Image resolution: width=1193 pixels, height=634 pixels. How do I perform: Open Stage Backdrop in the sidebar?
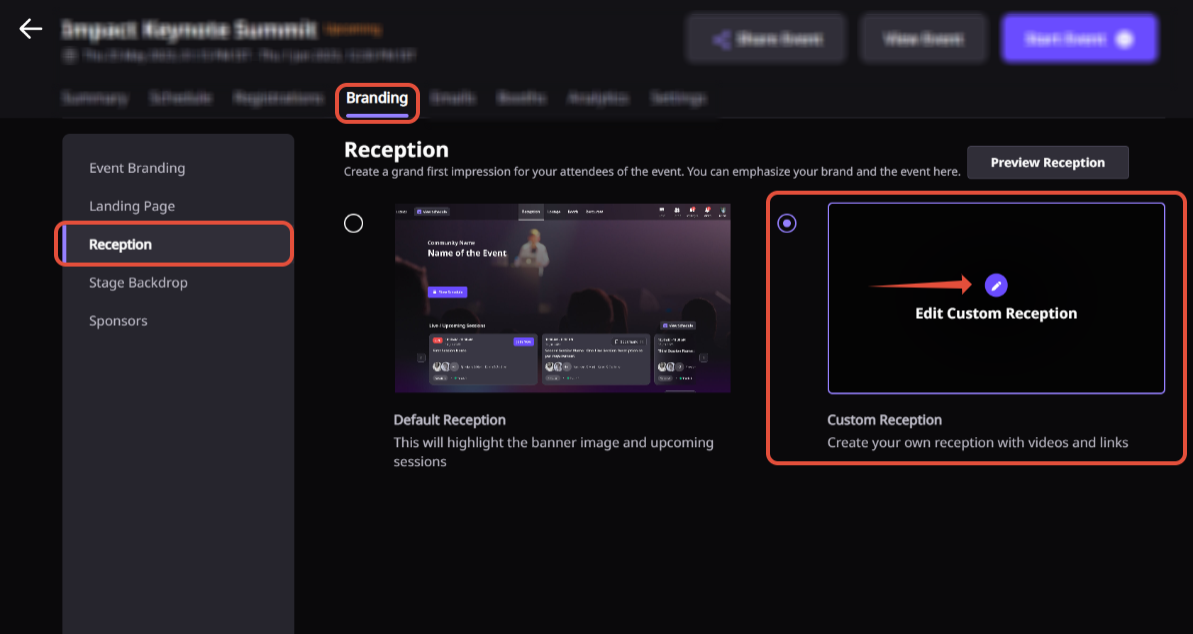pyautogui.click(x=138, y=282)
